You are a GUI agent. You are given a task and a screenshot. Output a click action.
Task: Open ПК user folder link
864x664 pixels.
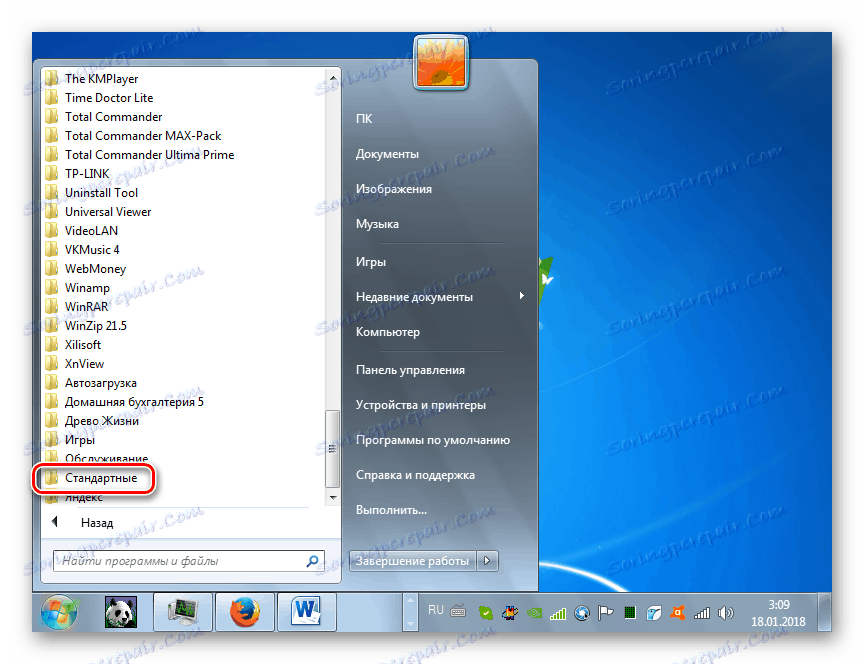click(364, 118)
